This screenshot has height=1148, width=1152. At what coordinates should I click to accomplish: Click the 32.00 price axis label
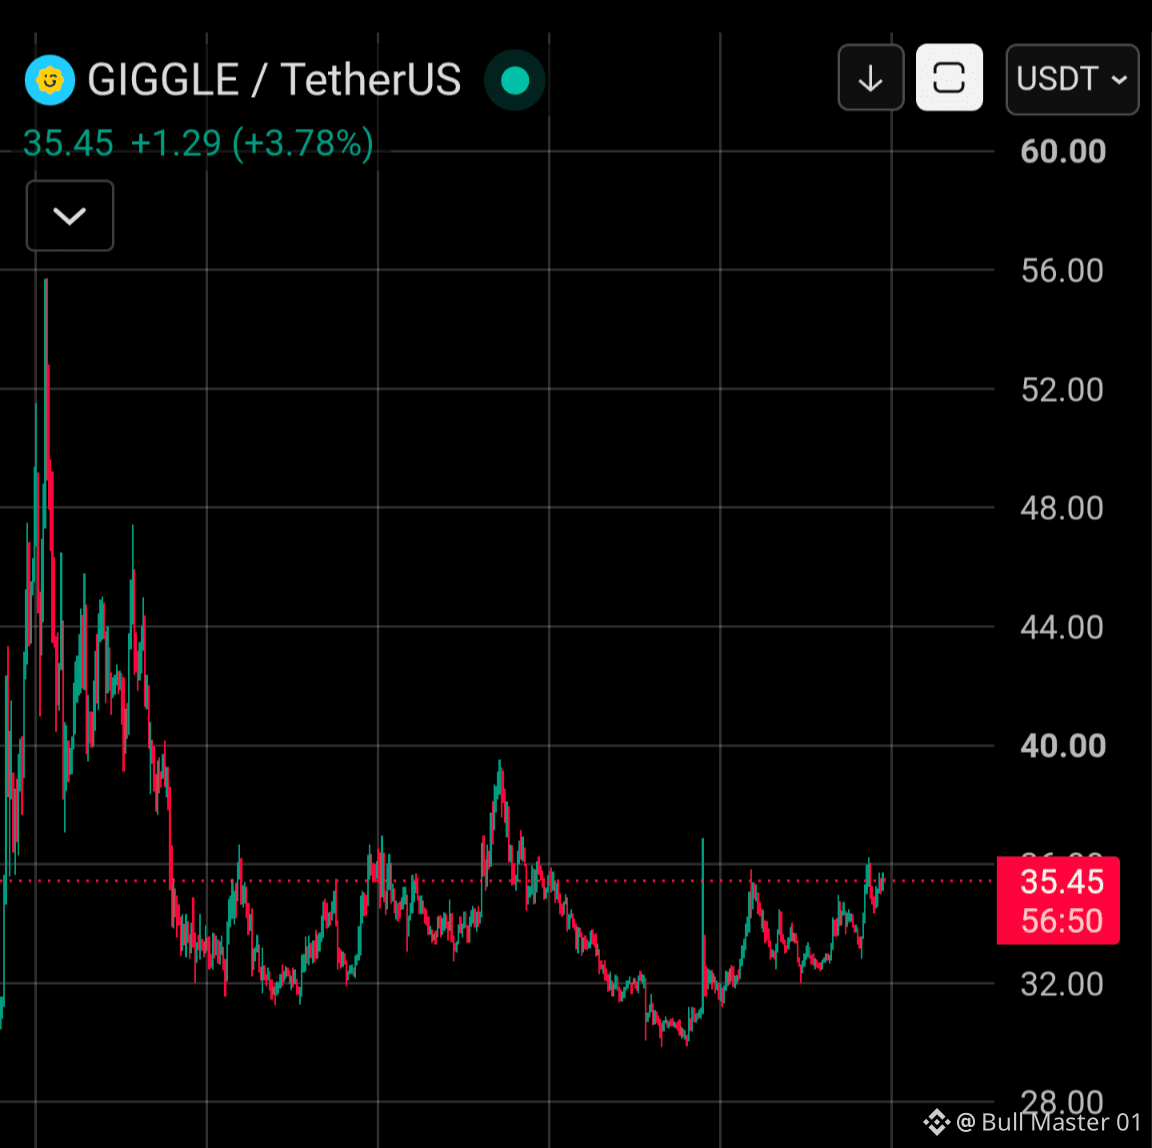click(x=1062, y=984)
